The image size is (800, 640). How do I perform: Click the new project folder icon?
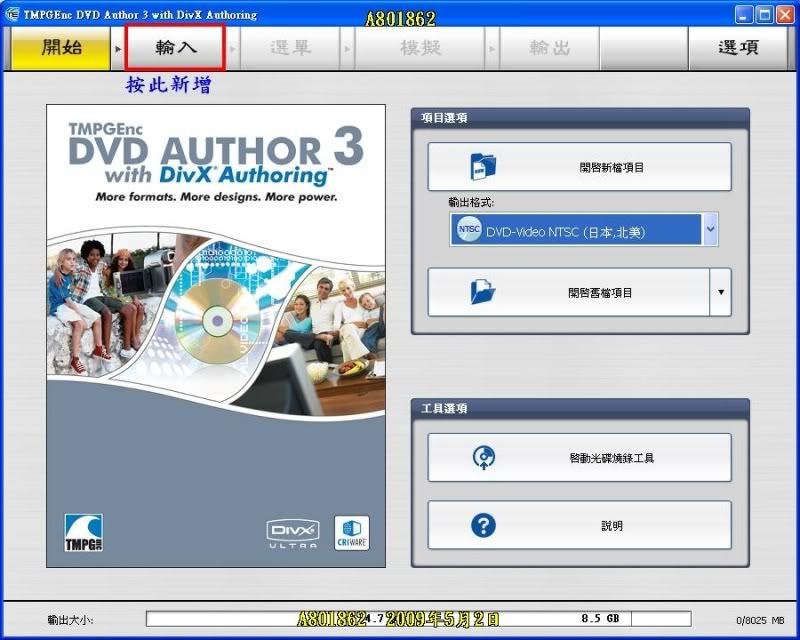483,166
